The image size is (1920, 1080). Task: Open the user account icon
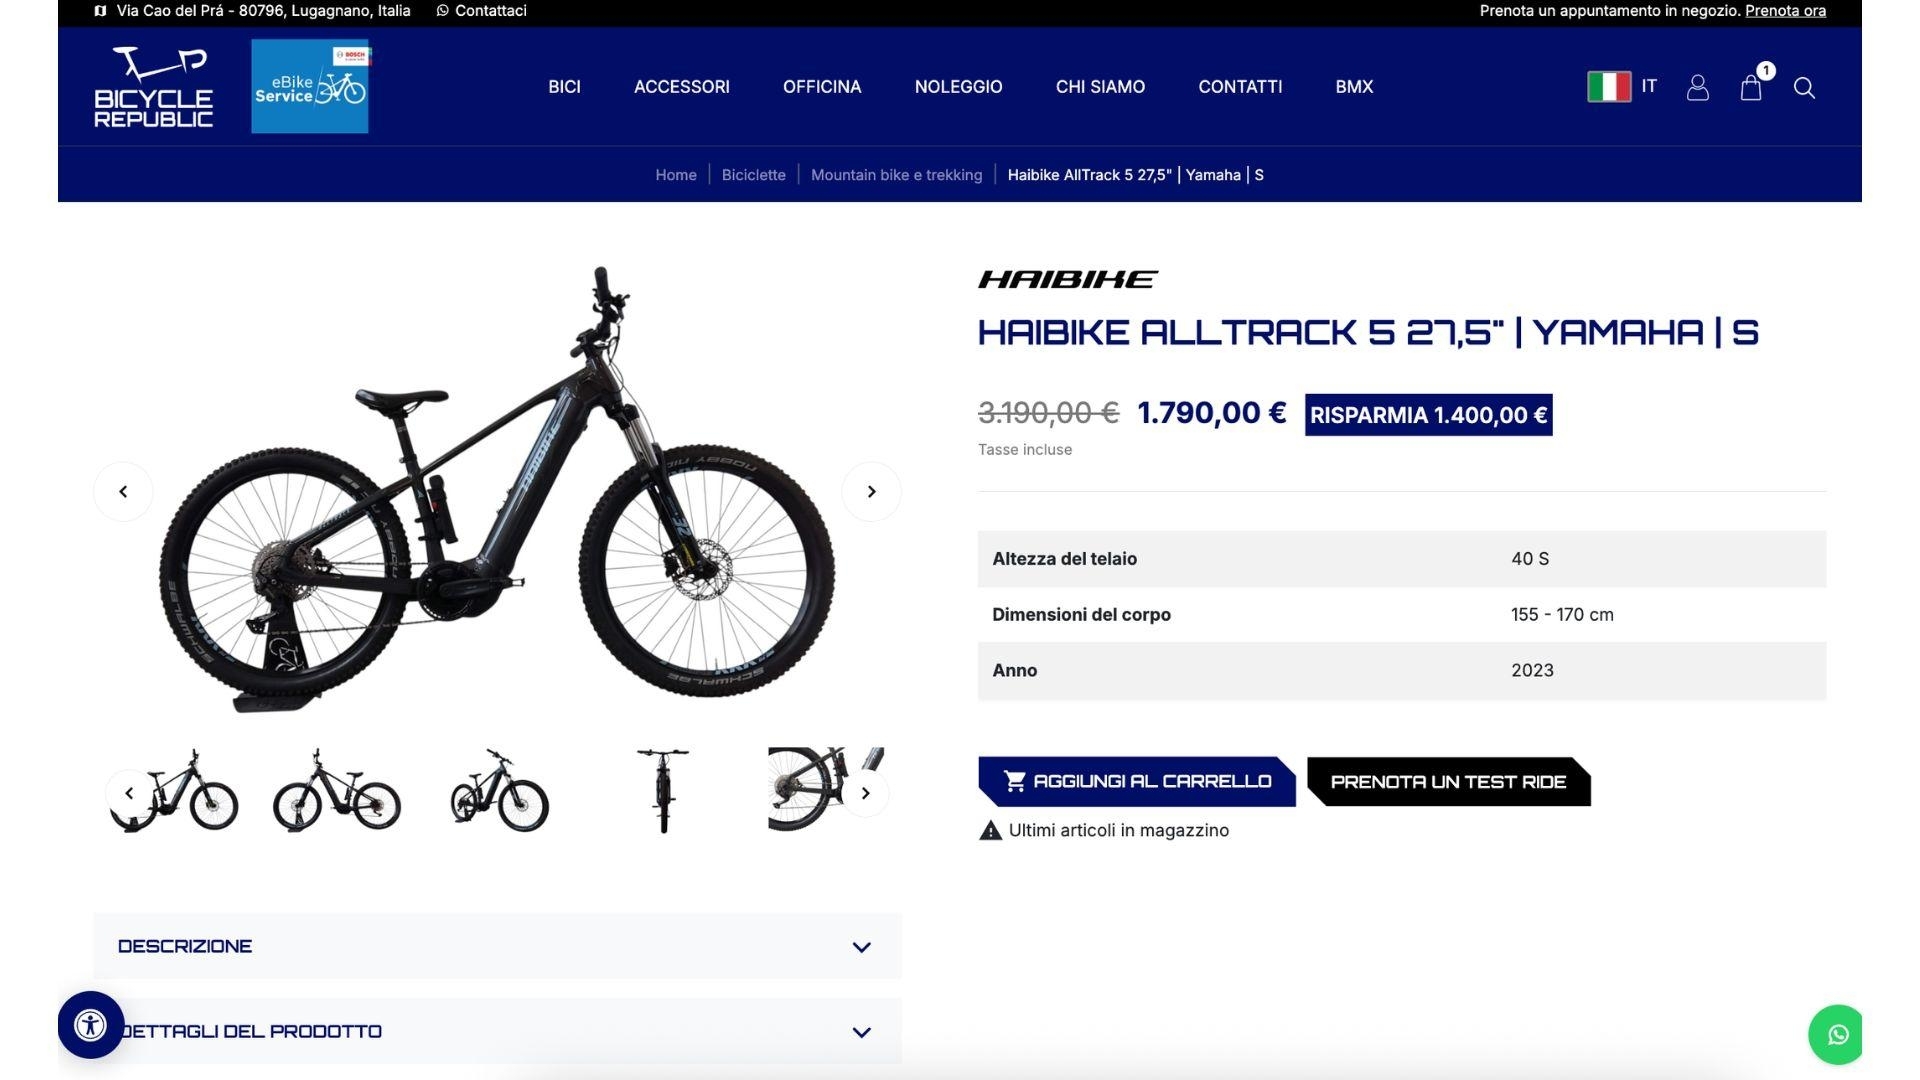1697,88
